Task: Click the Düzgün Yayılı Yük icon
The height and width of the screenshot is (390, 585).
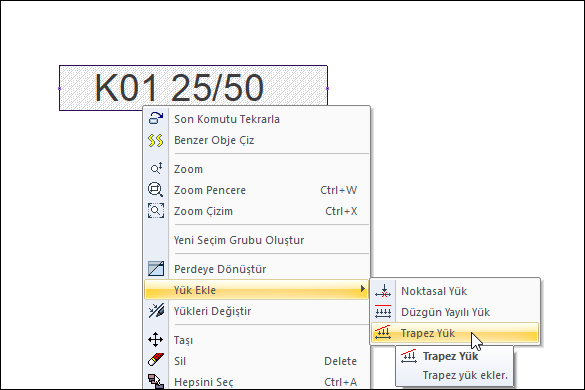Action: point(383,312)
